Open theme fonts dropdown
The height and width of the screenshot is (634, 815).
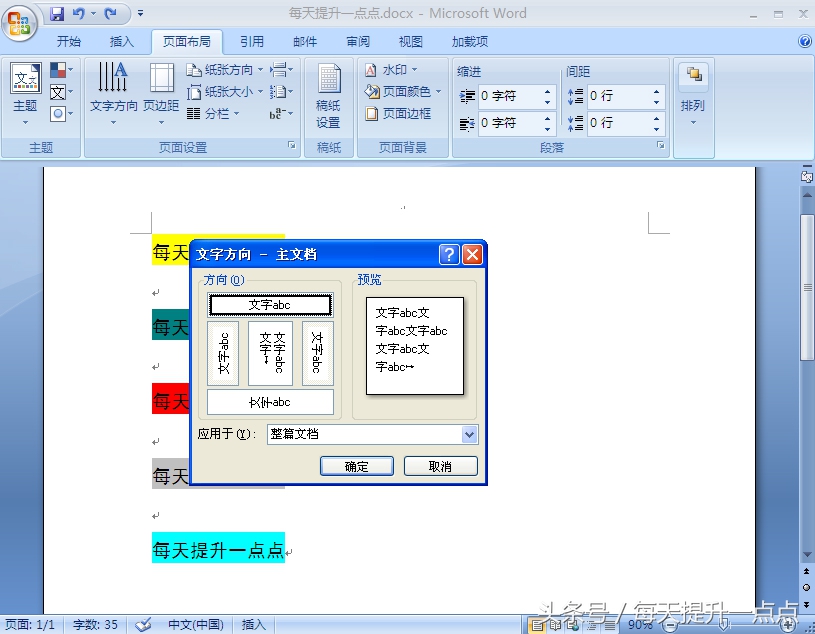click(x=61, y=92)
